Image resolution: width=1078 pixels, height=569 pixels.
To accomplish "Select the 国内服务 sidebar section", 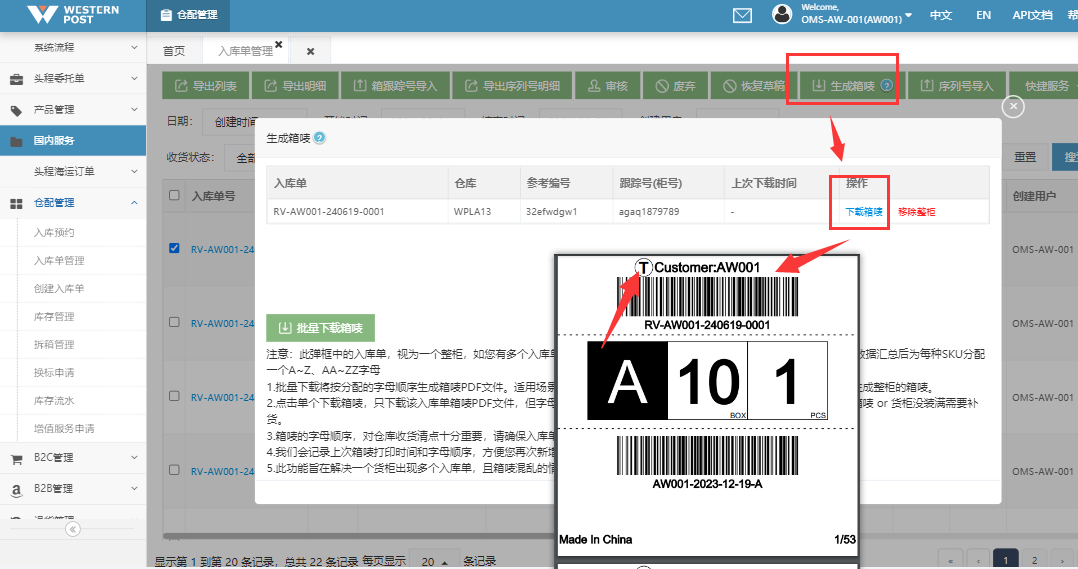I will 73,140.
